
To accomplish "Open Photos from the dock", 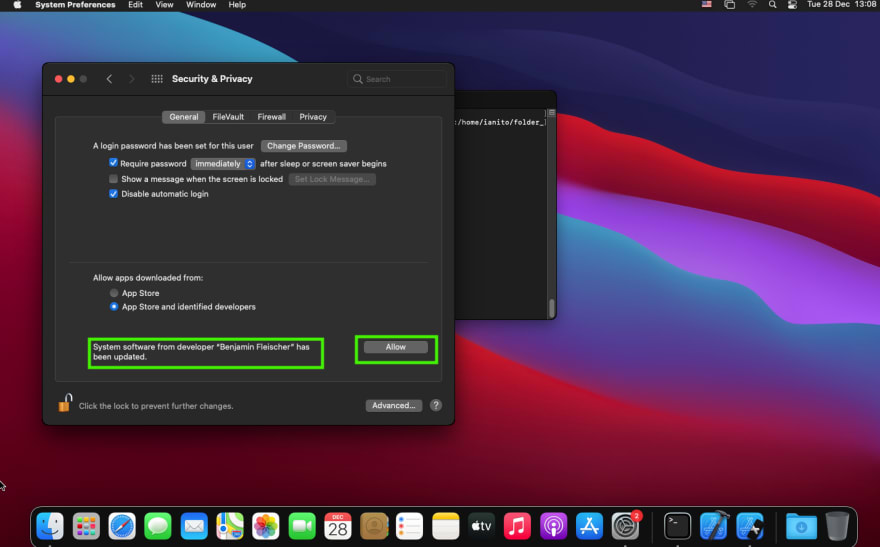I will pos(266,526).
